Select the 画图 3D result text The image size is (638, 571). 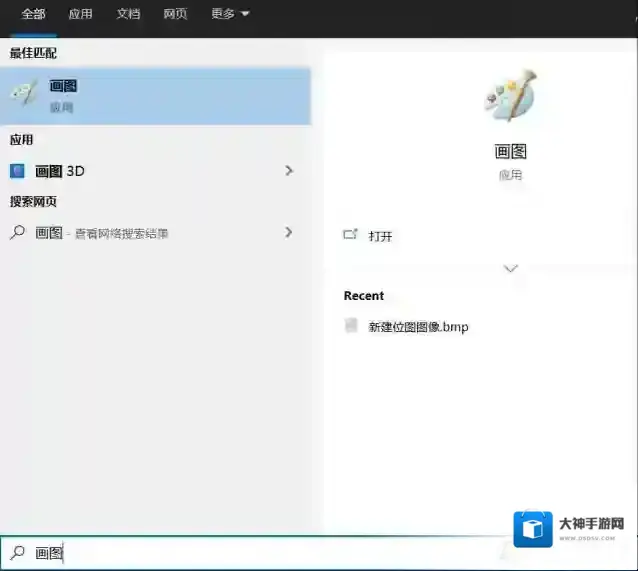pos(60,171)
